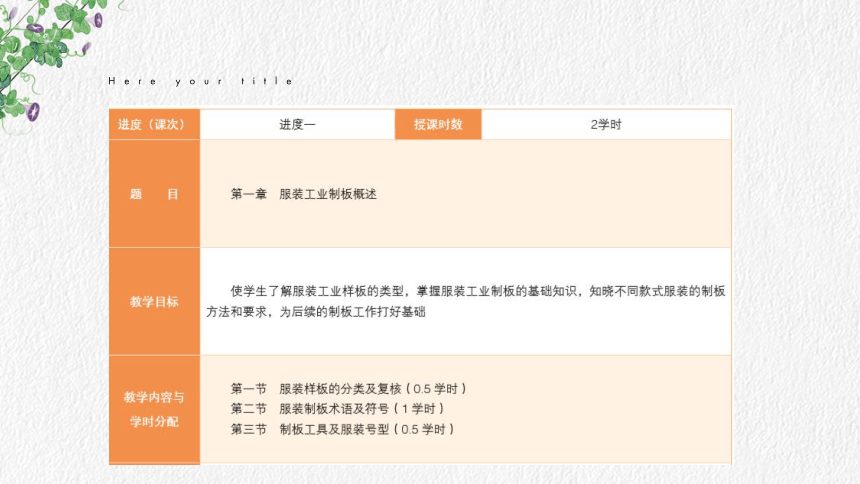Image resolution: width=860 pixels, height=484 pixels.
Task: Click the line starting '使学生了解服装工业样板的类型'
Action: (x=478, y=291)
